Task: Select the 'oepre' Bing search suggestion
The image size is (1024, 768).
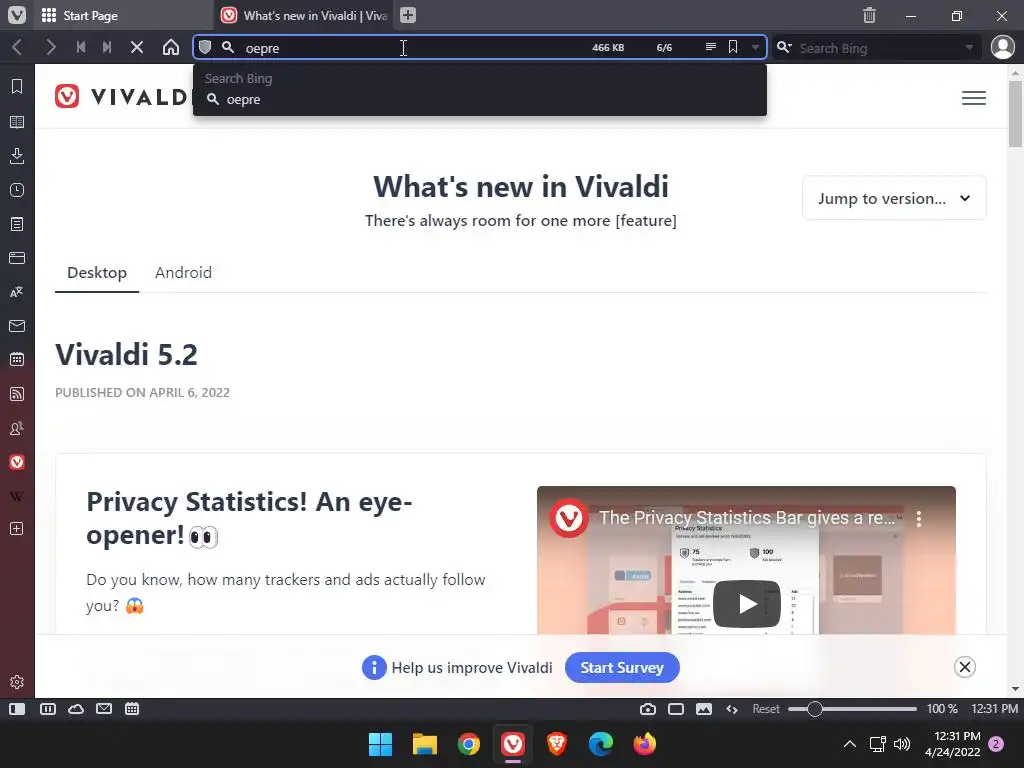Action: [x=479, y=99]
